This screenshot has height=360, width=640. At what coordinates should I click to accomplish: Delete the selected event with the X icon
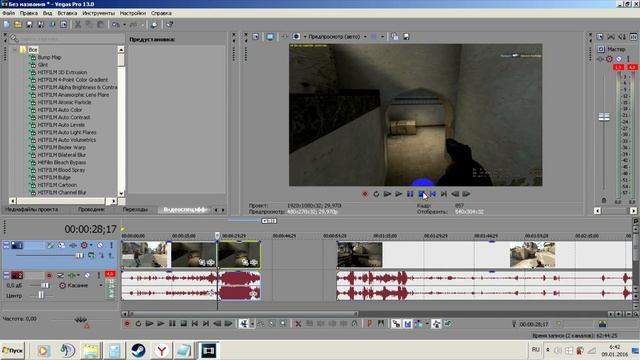click(298, 324)
